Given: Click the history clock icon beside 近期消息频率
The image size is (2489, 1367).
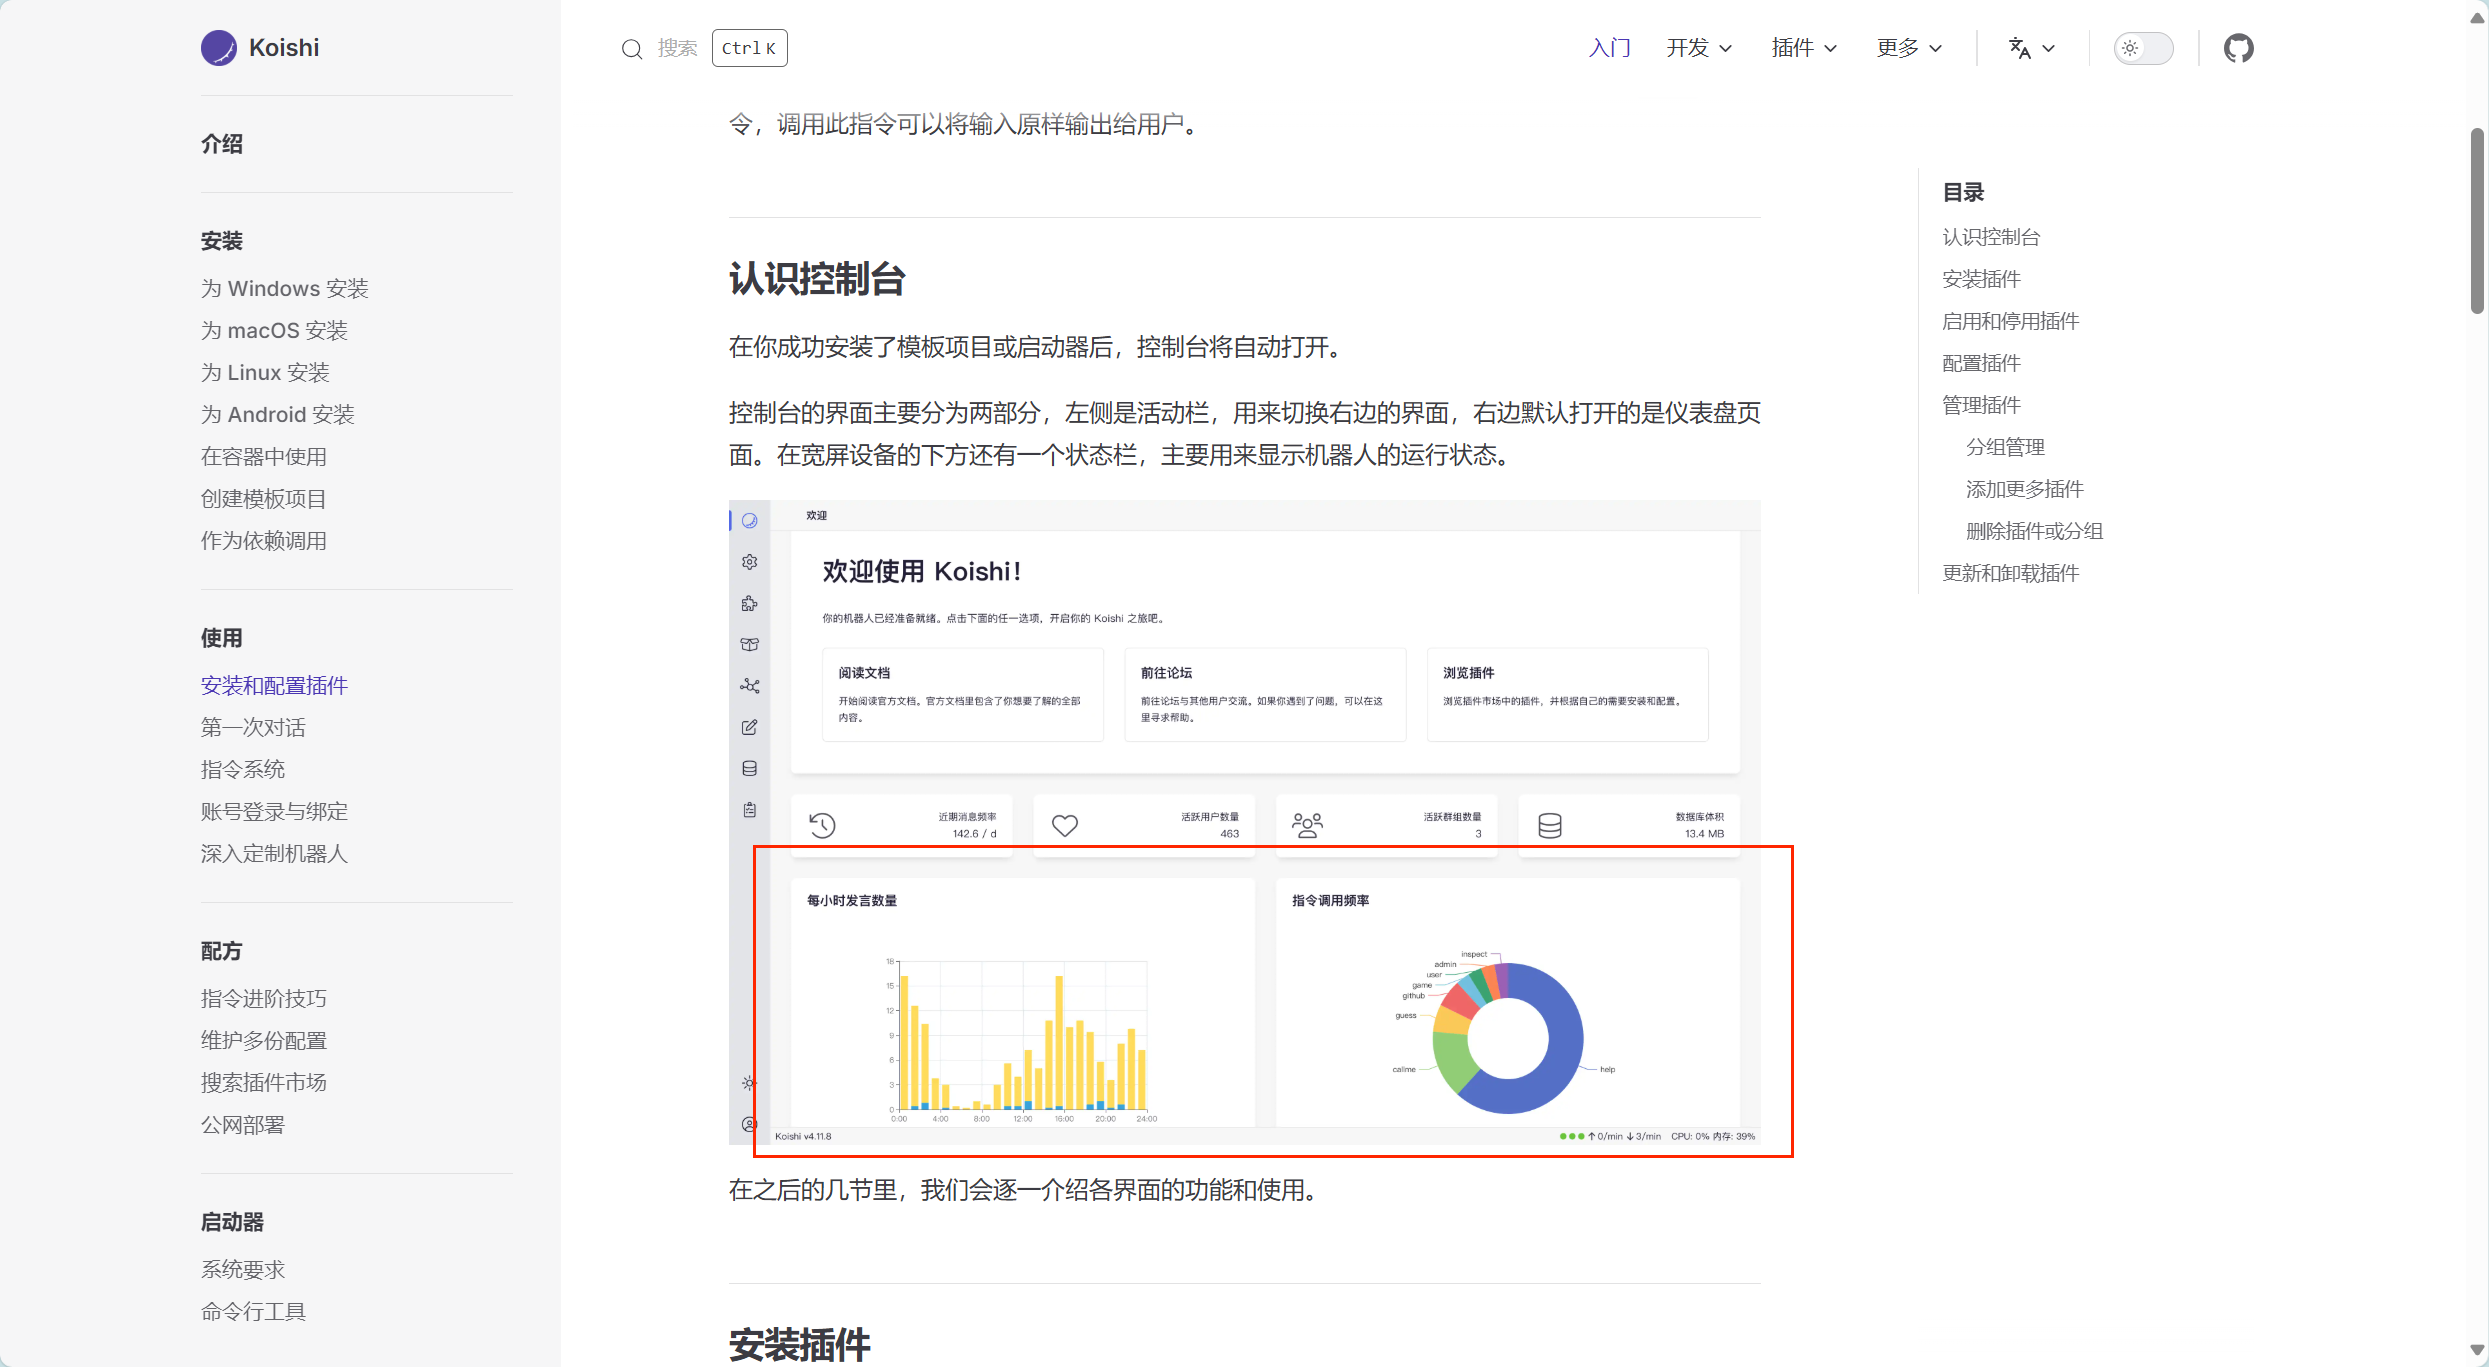Looking at the screenshot, I should coord(823,826).
